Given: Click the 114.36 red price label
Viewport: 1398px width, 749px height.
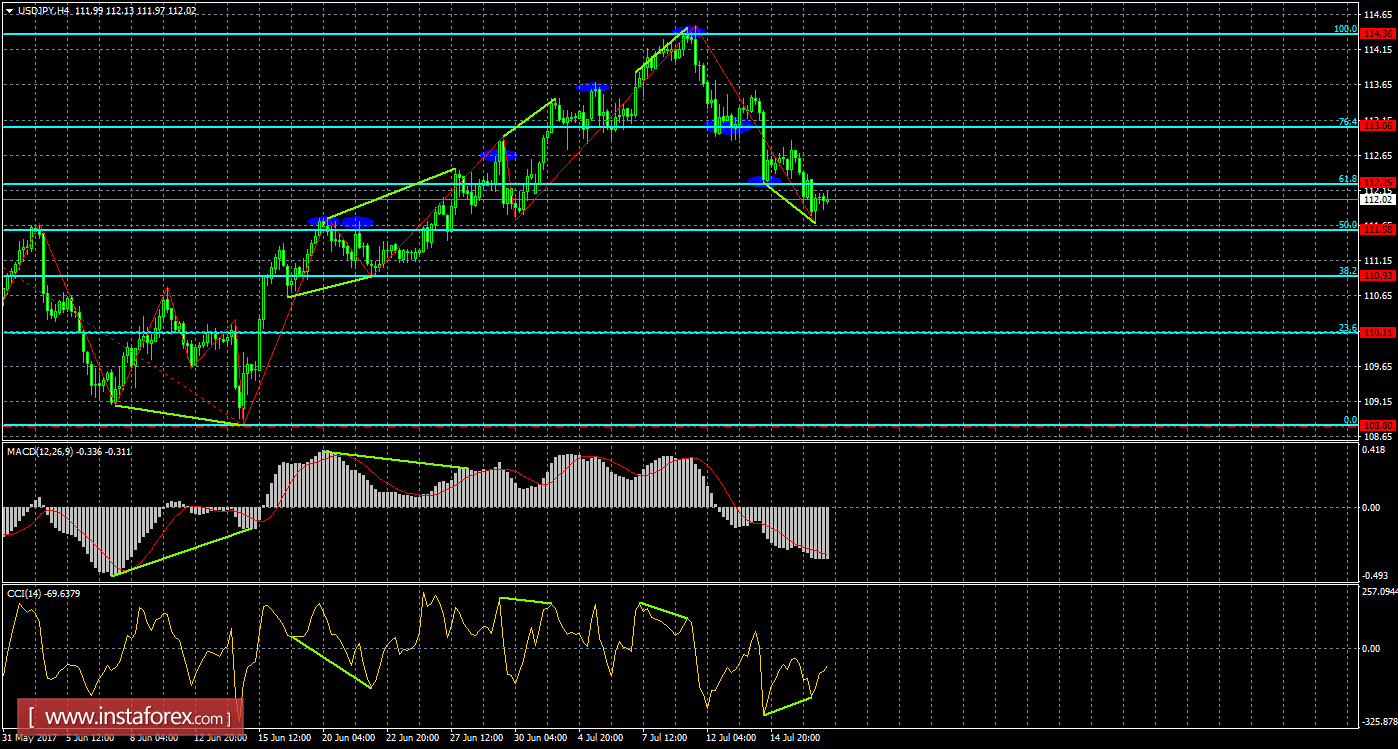Looking at the screenshot, I should (x=1378, y=34).
